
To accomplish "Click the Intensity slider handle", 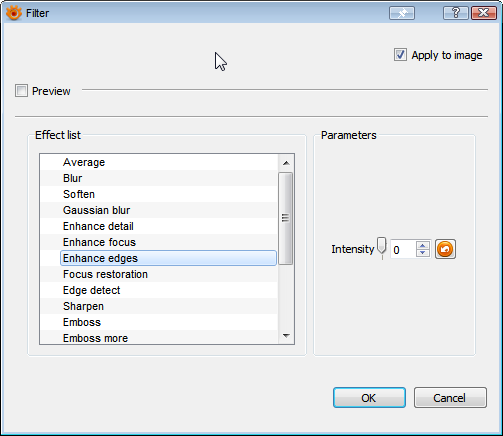I will (x=382, y=247).
